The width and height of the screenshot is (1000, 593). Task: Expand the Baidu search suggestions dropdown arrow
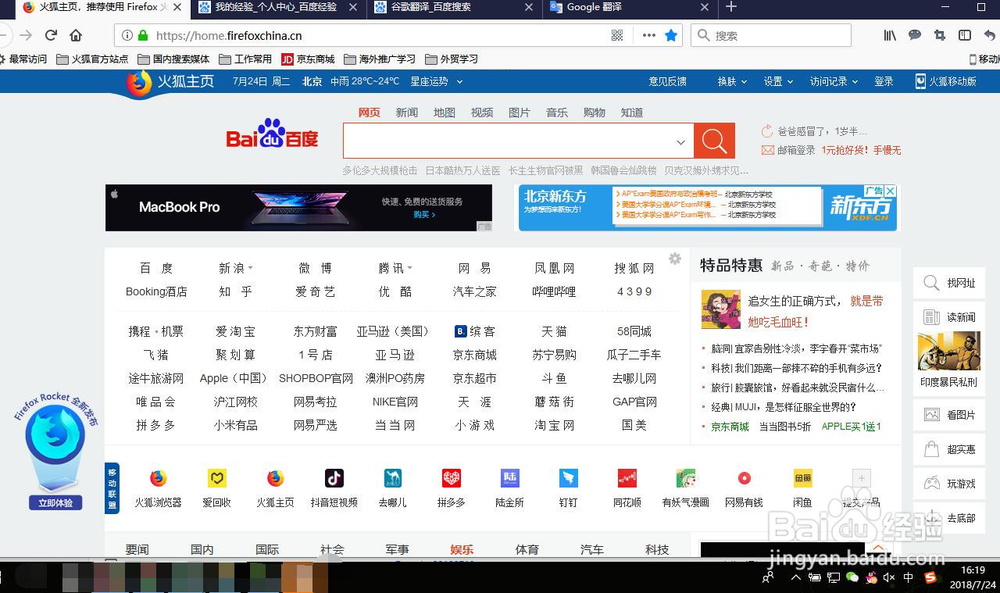coord(680,142)
